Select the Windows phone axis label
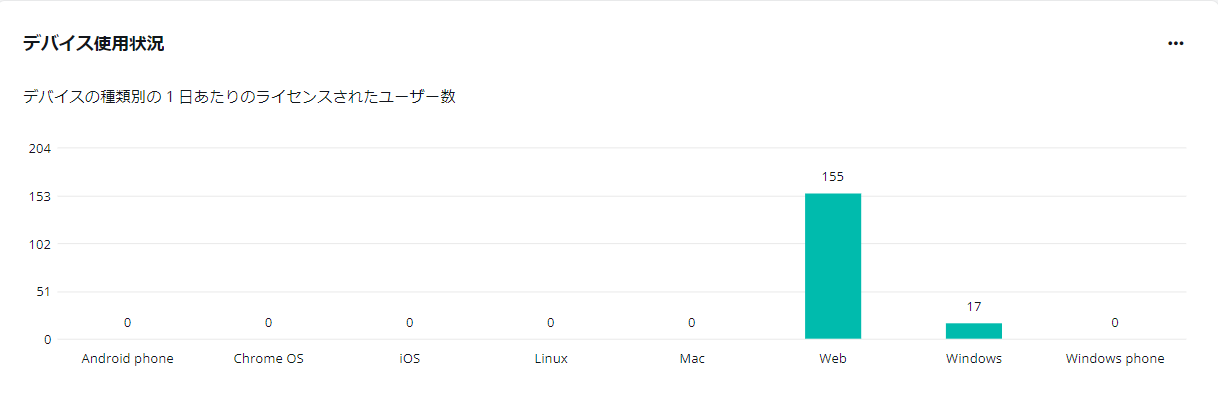 point(1115,358)
